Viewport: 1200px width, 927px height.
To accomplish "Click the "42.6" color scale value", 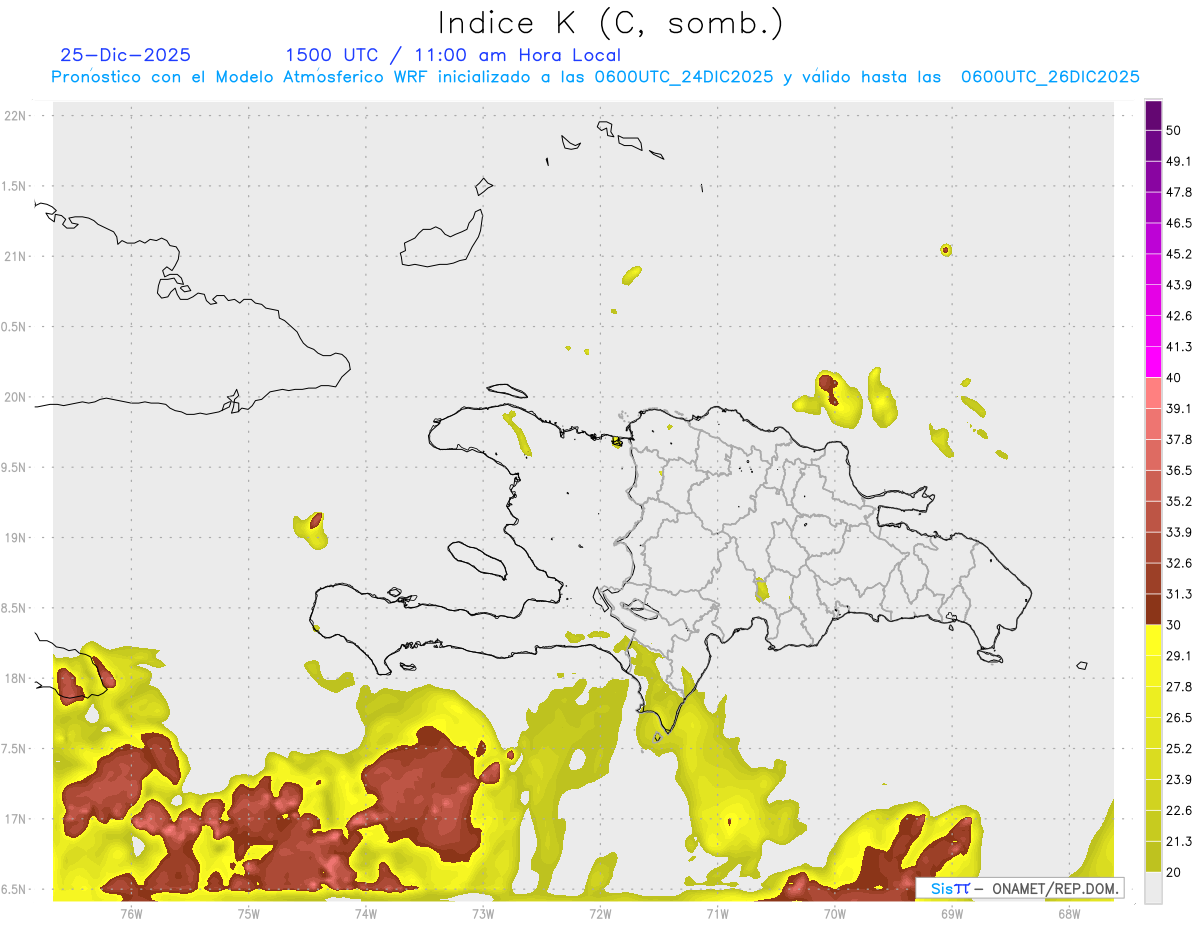I will coord(1180,317).
